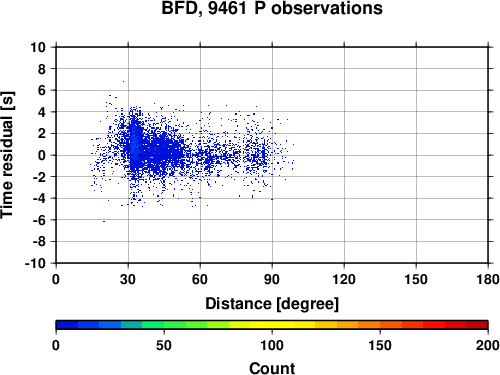This screenshot has height=375, width=500.
Task: Click the dark blue start of the colorbar
Action: [67, 325]
